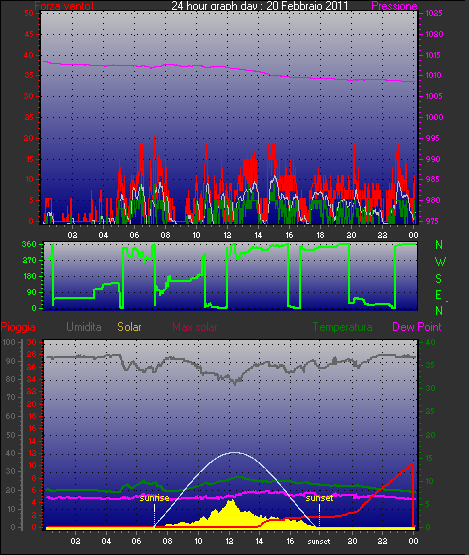
Task: Click the green "Temperatura" legend label
Action: 342,327
